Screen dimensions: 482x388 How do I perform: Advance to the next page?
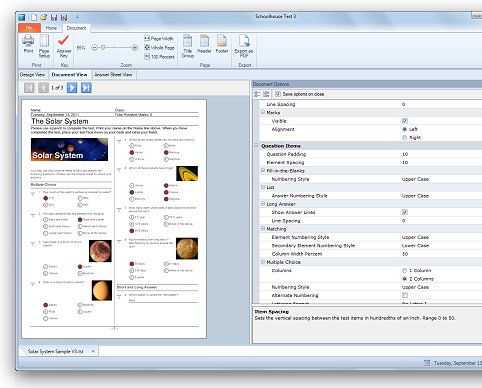point(72,88)
